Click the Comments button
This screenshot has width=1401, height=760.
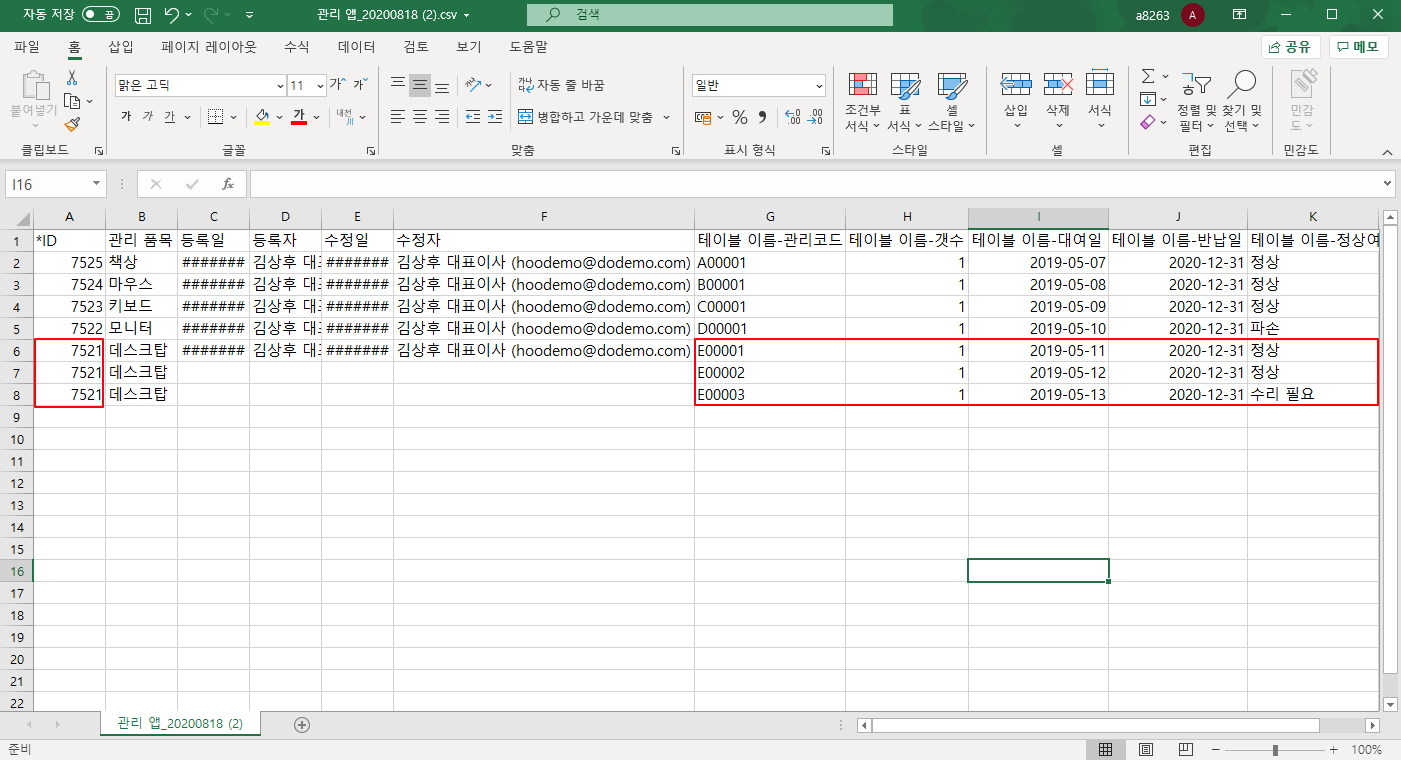click(x=1358, y=47)
